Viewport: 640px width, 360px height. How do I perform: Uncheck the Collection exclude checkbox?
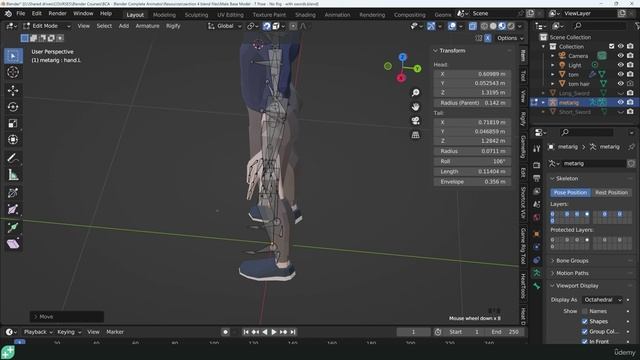[x=611, y=47]
